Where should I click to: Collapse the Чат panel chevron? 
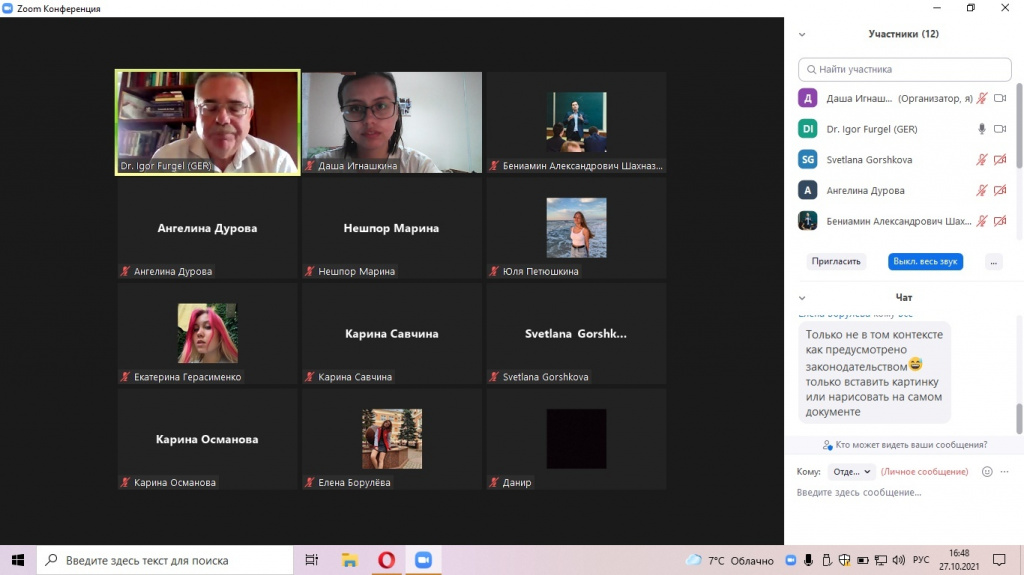[802, 298]
